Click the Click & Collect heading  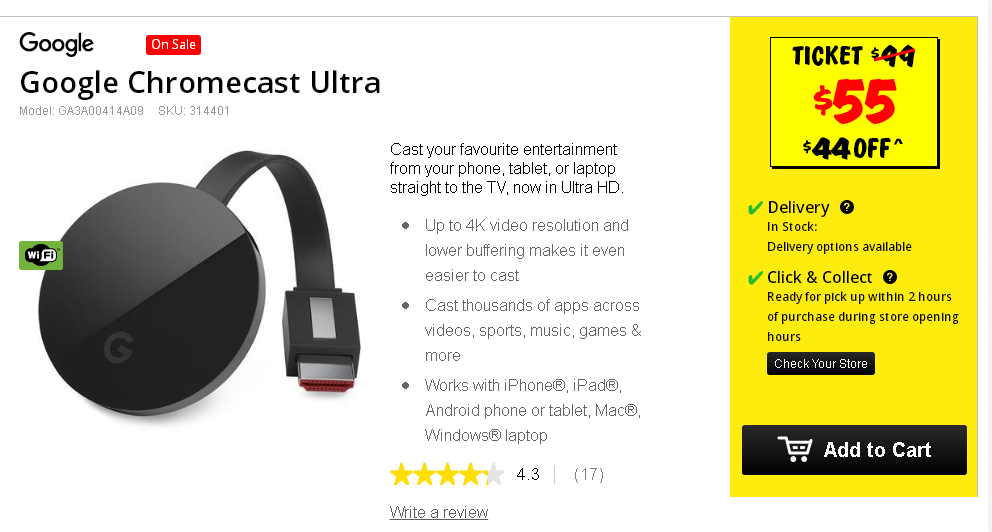819,277
